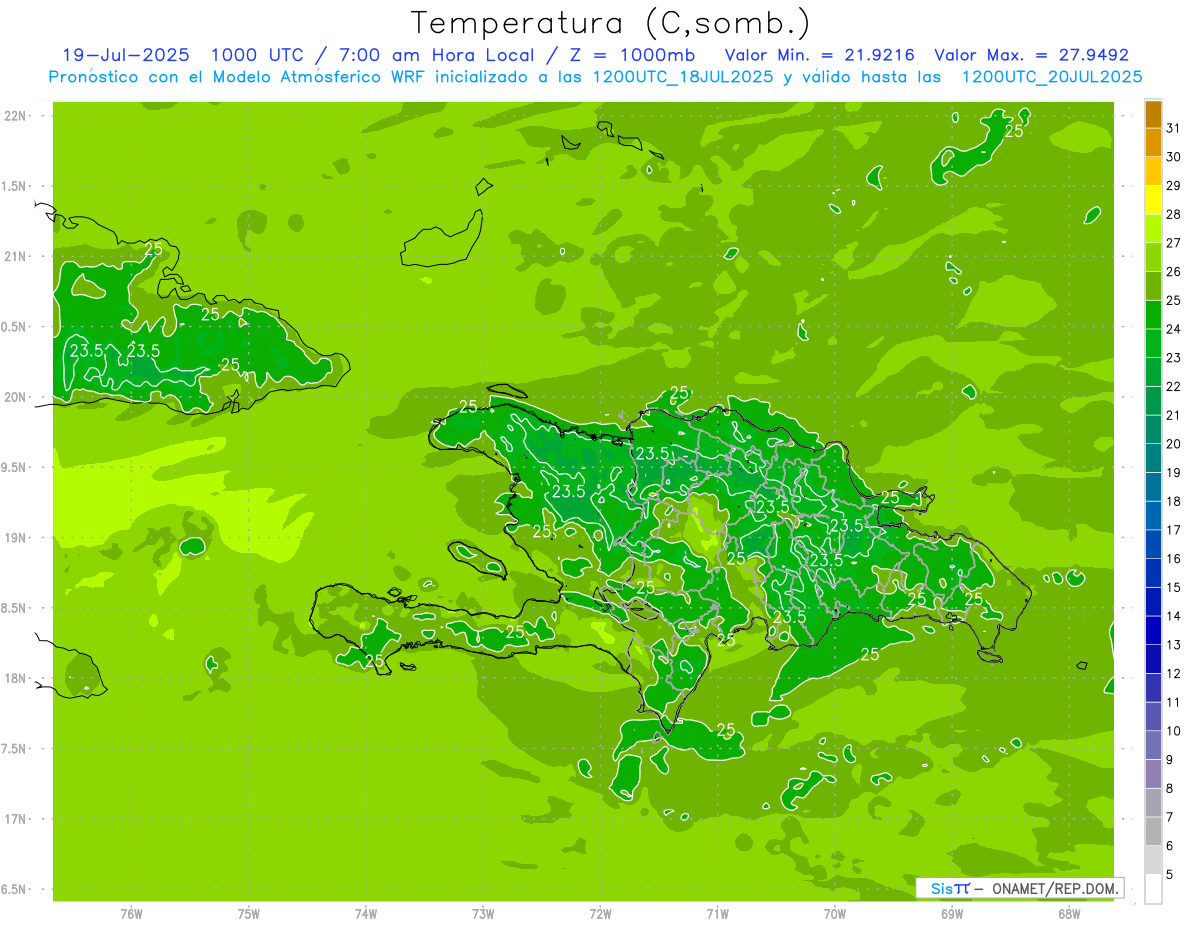Select the date text '19-Jul-2025'
The width and height of the screenshot is (1200, 927).
click(124, 55)
